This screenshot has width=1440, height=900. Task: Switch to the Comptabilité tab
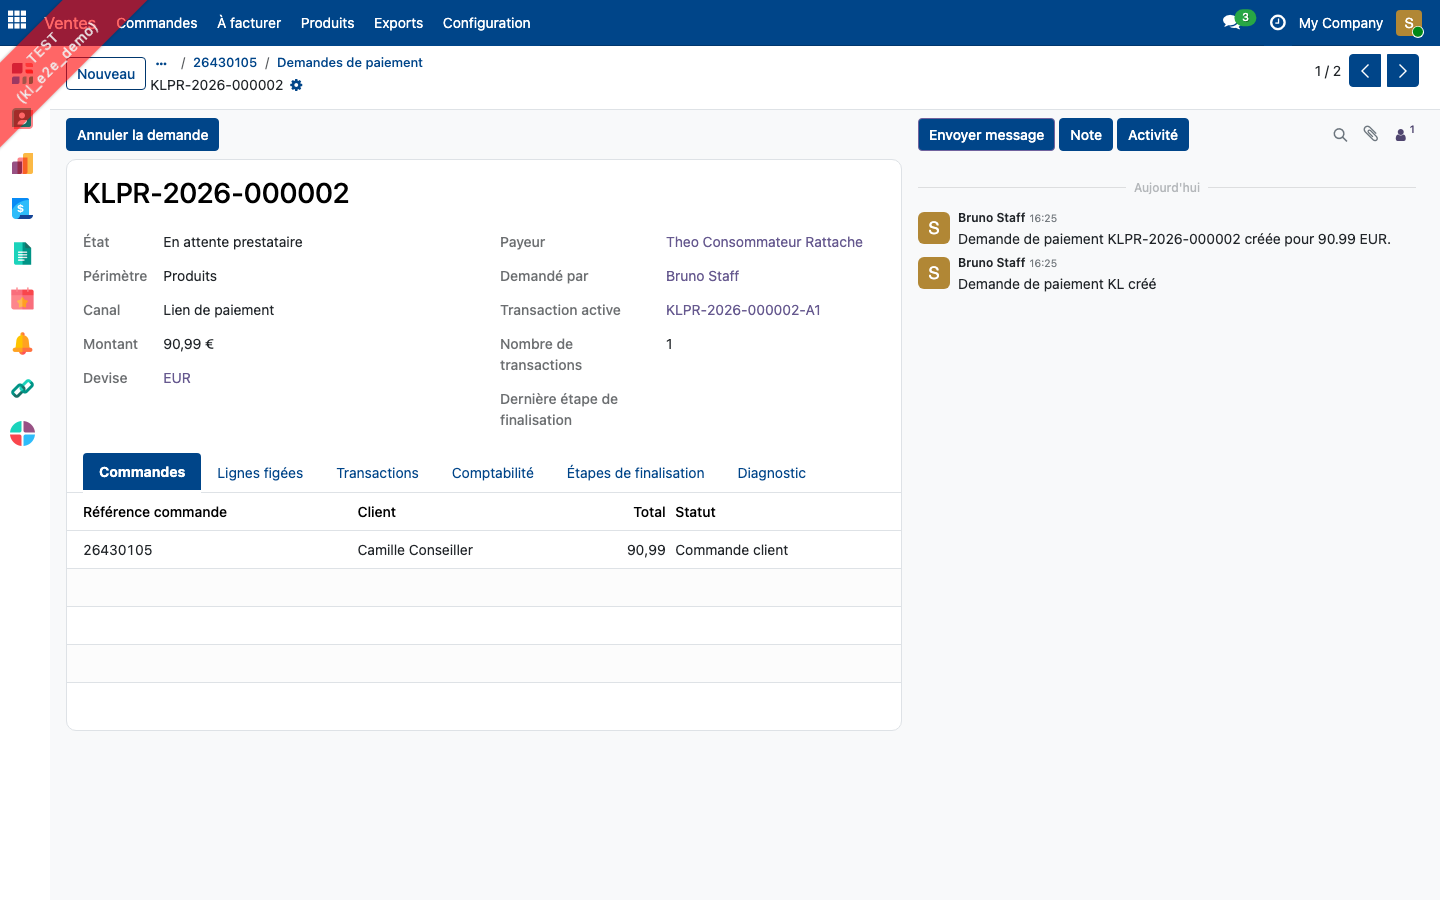[493, 473]
